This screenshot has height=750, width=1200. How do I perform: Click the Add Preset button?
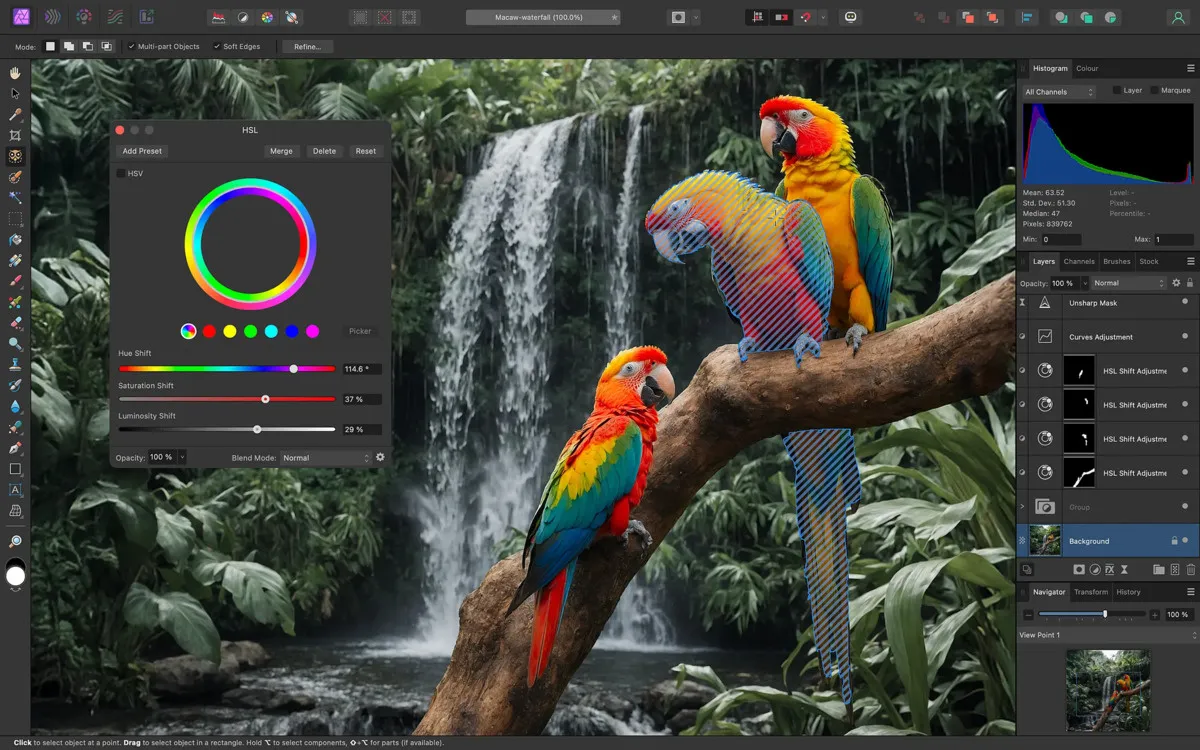pyautogui.click(x=141, y=151)
